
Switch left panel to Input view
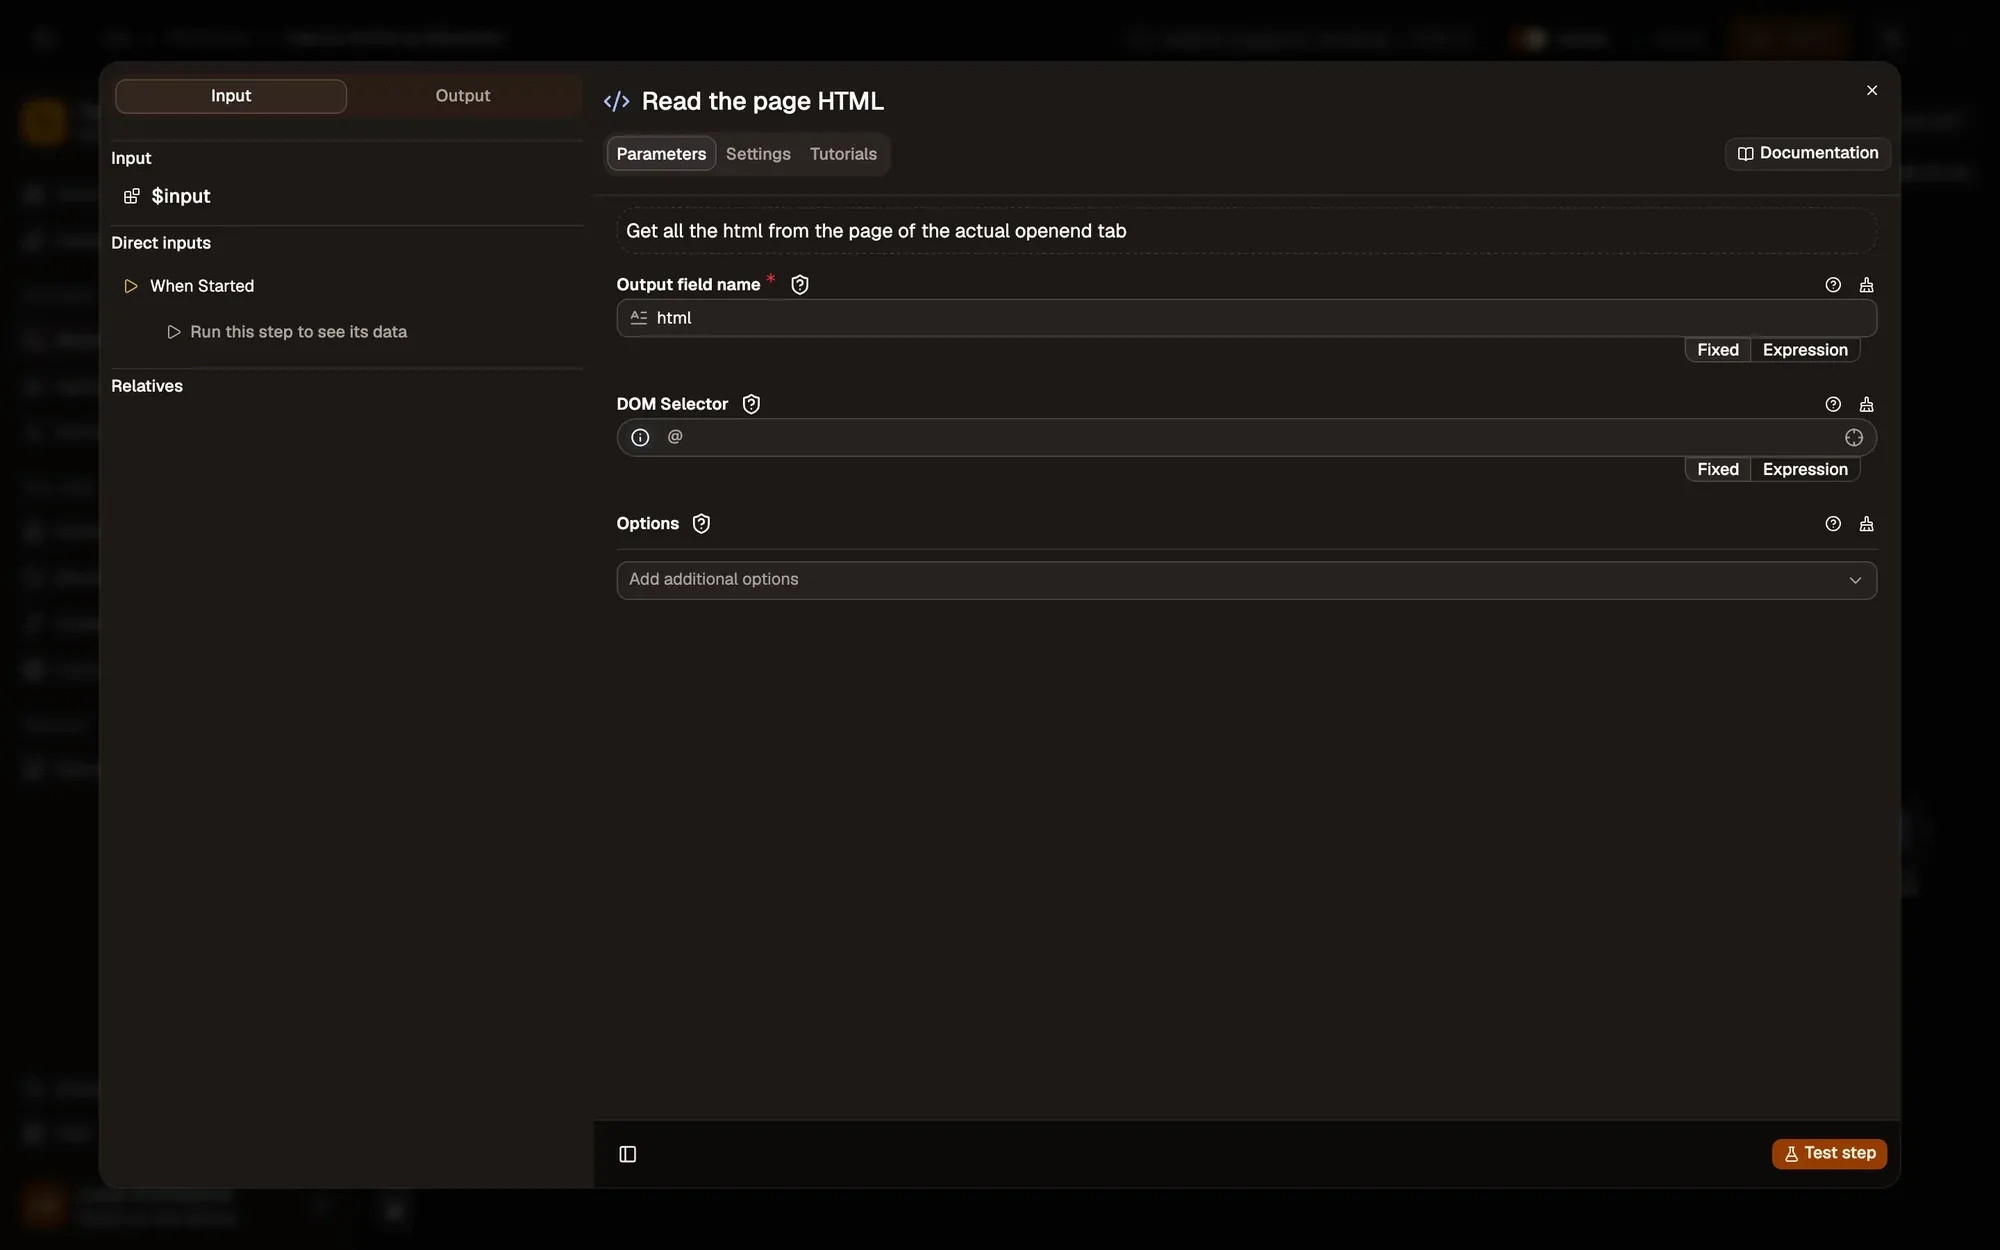[231, 96]
